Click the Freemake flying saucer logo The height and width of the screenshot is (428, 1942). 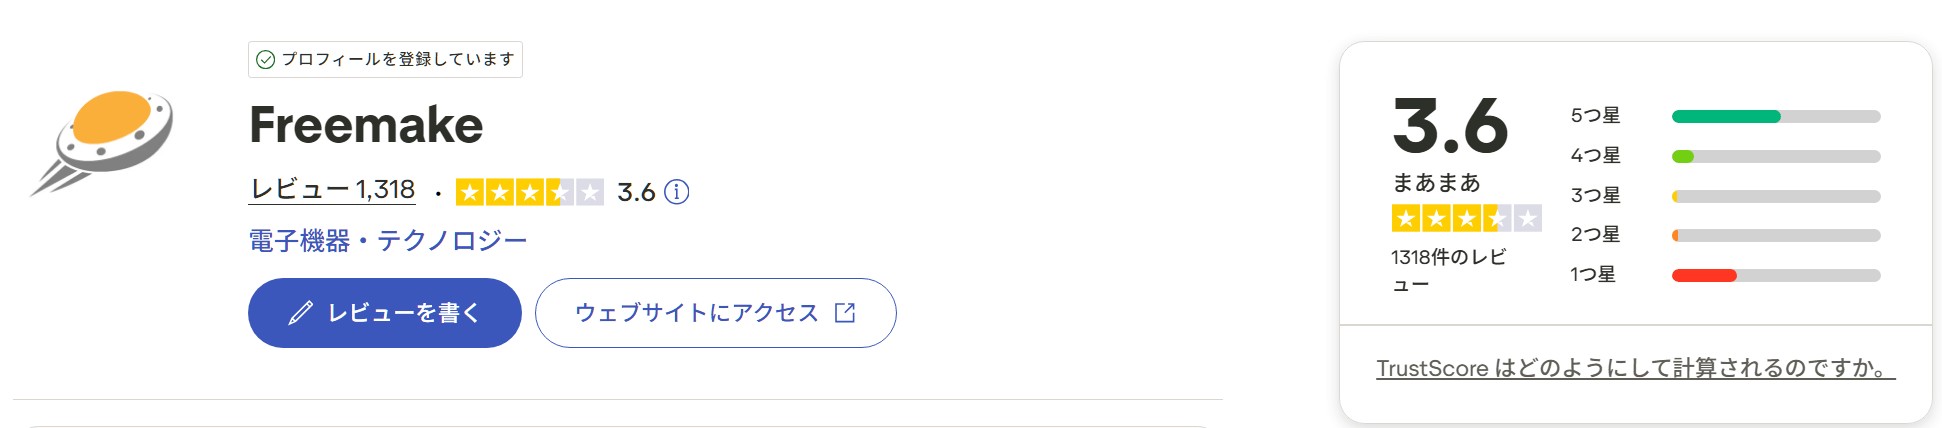(x=102, y=140)
